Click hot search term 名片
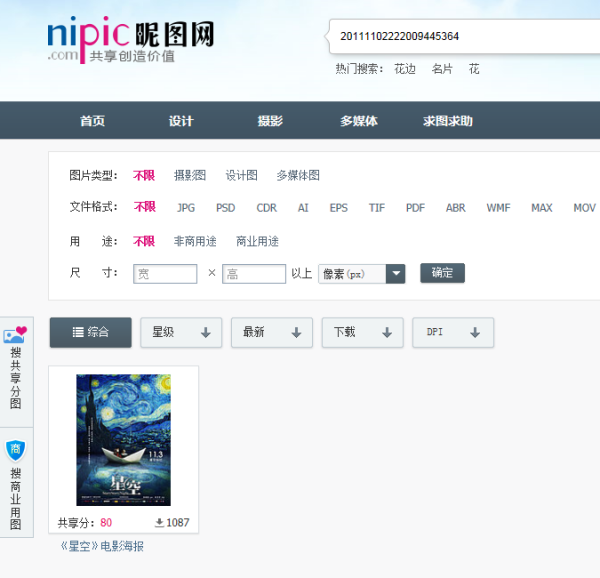600x578 pixels. click(442, 69)
